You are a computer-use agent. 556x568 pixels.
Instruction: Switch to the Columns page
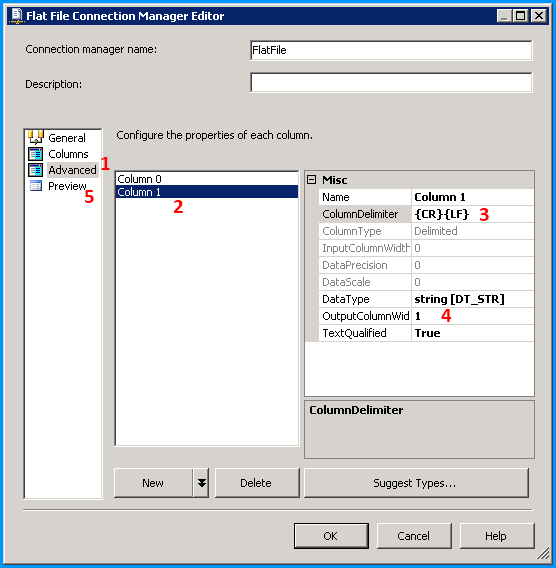(68, 154)
